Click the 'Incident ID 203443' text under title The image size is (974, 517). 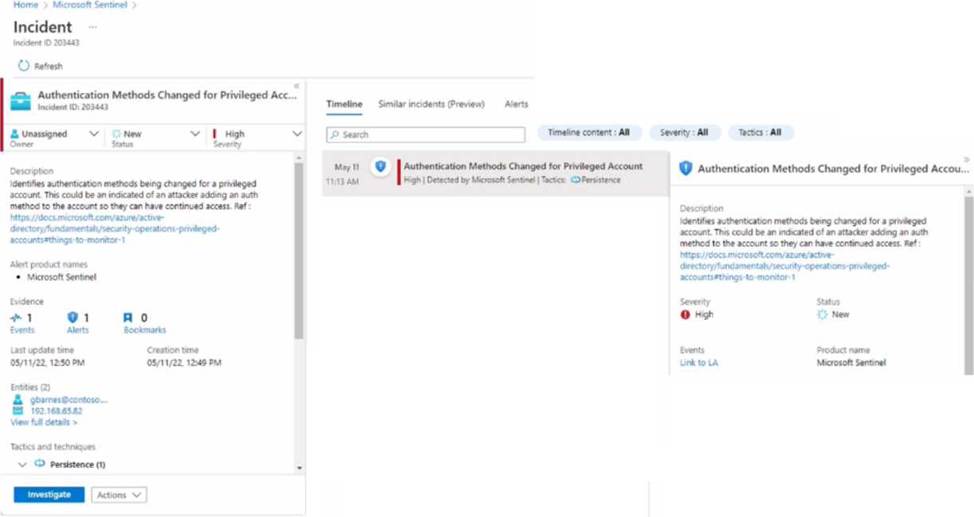47,43
